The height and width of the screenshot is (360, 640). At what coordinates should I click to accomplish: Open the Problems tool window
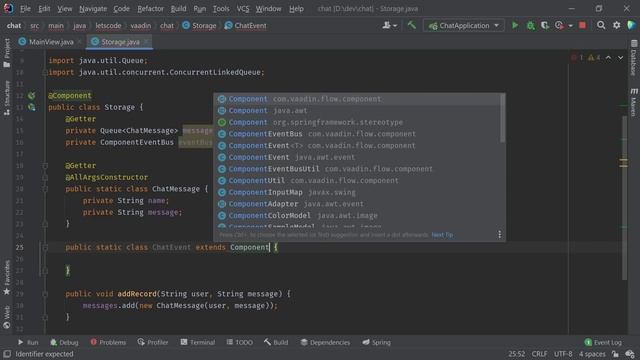(108, 342)
